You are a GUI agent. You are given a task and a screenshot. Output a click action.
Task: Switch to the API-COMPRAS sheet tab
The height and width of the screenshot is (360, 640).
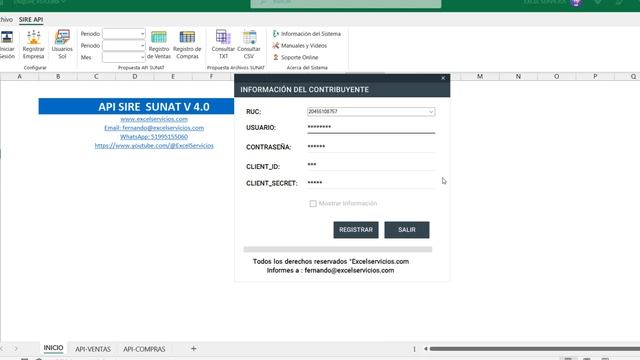point(144,349)
